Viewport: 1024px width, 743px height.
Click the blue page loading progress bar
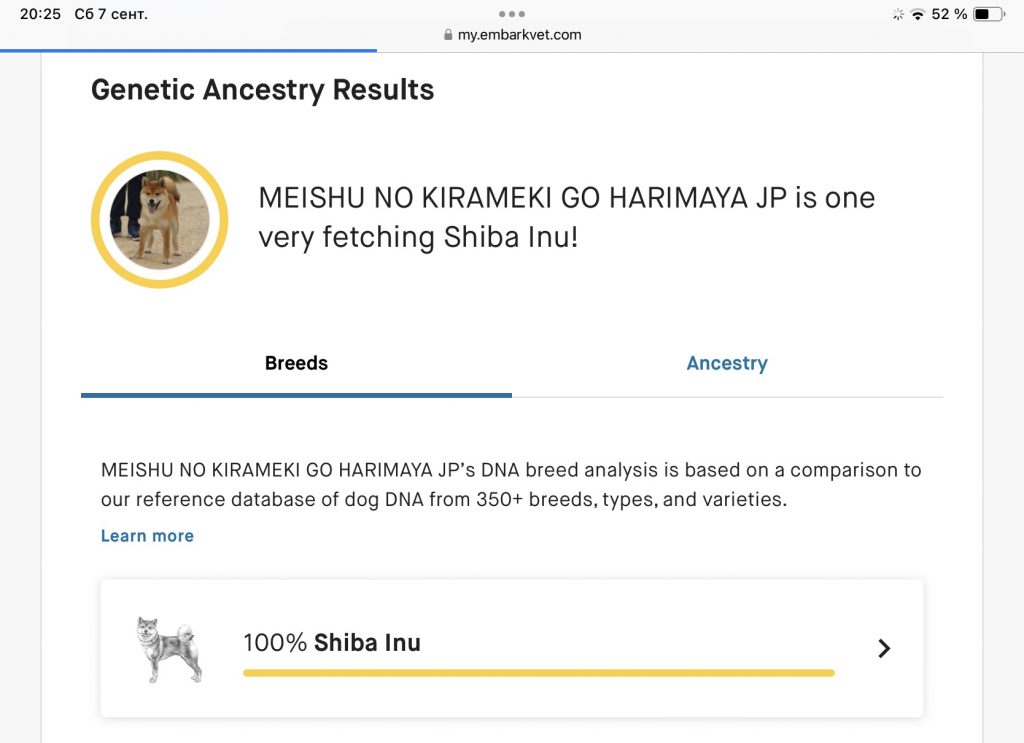(x=188, y=50)
